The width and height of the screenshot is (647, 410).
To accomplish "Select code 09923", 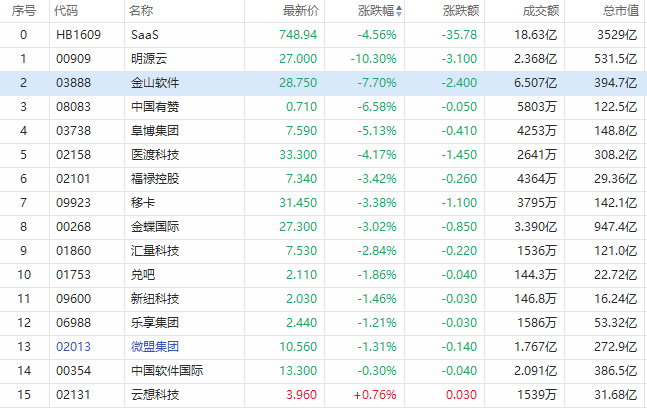I will pos(73,203).
